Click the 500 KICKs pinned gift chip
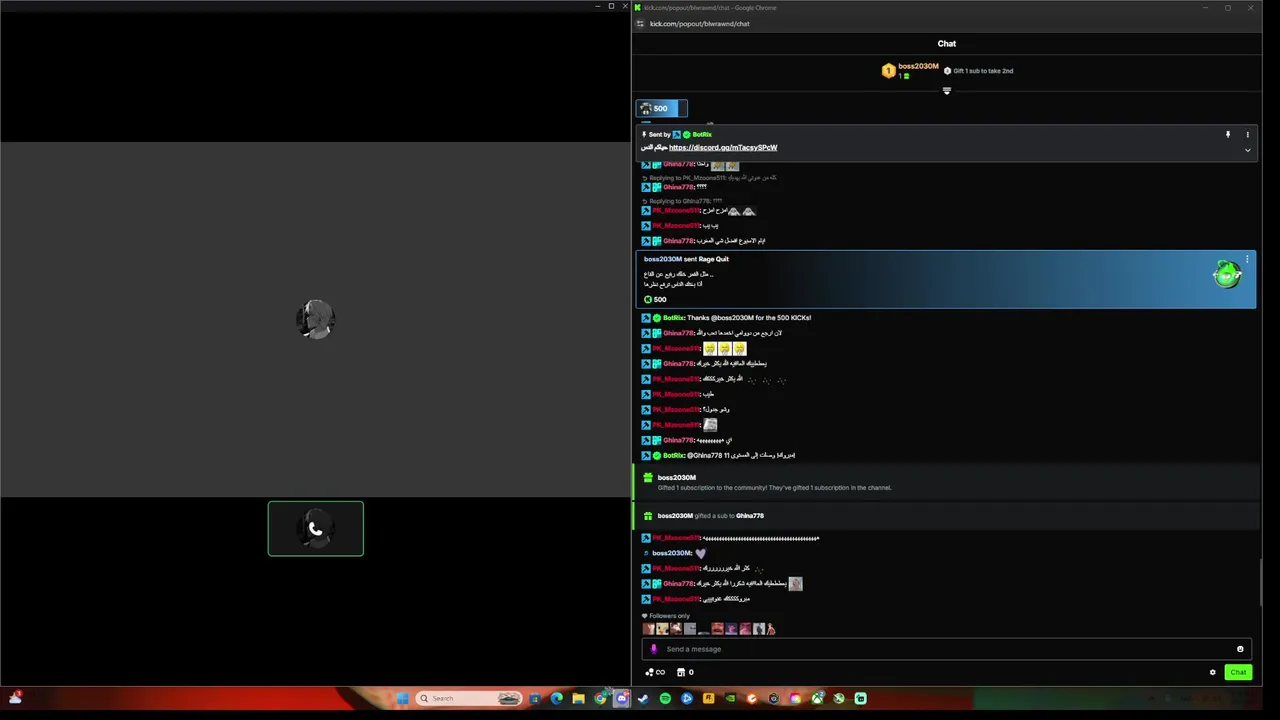 click(x=661, y=108)
